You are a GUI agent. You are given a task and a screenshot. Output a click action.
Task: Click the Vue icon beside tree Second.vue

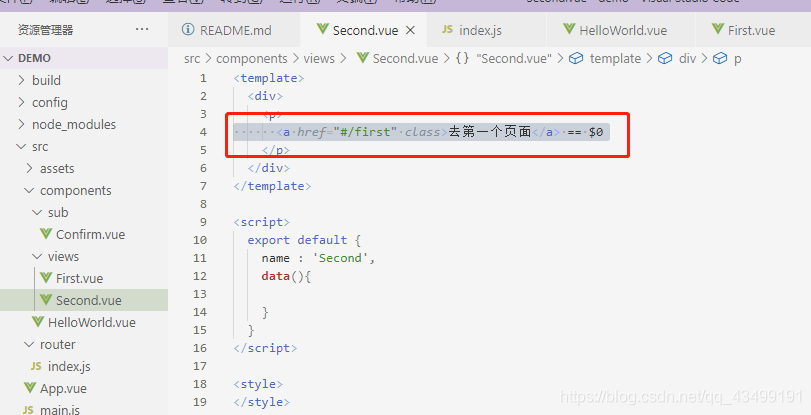(x=46, y=299)
